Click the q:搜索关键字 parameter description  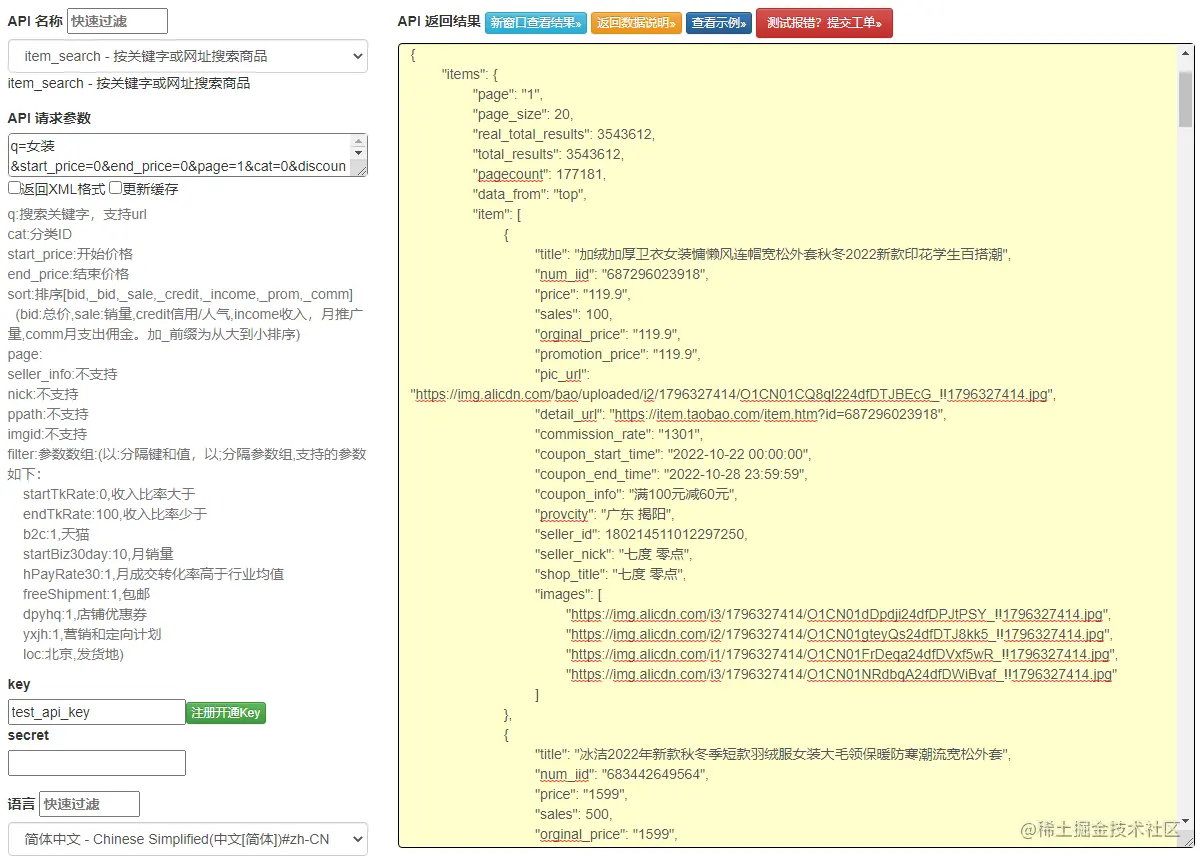click(78, 214)
